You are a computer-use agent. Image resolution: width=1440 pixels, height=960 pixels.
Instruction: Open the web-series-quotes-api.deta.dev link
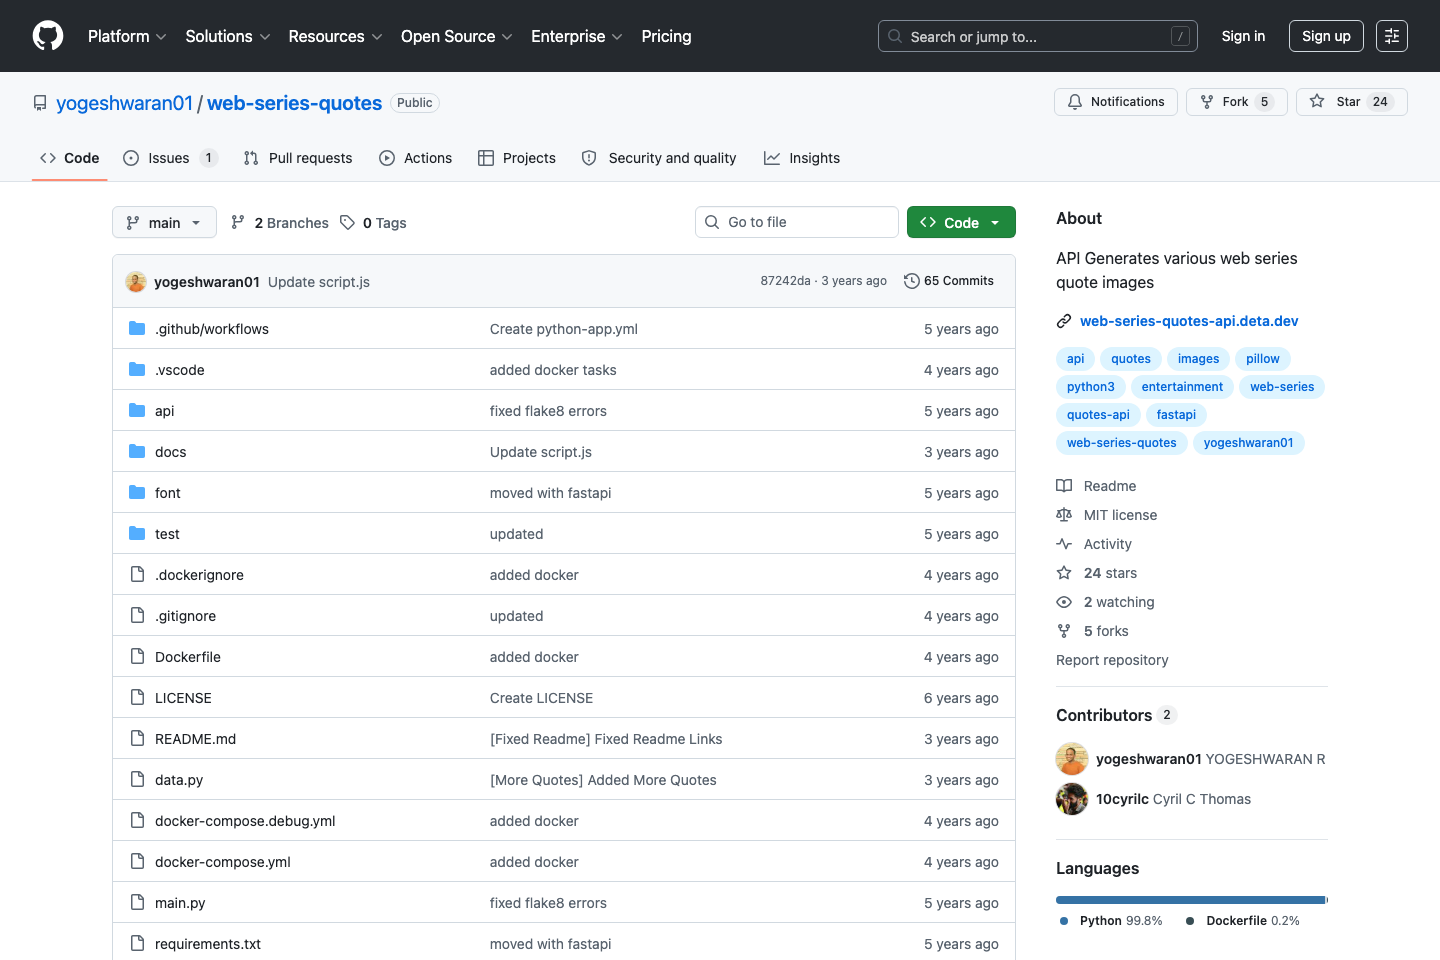tap(1188, 321)
